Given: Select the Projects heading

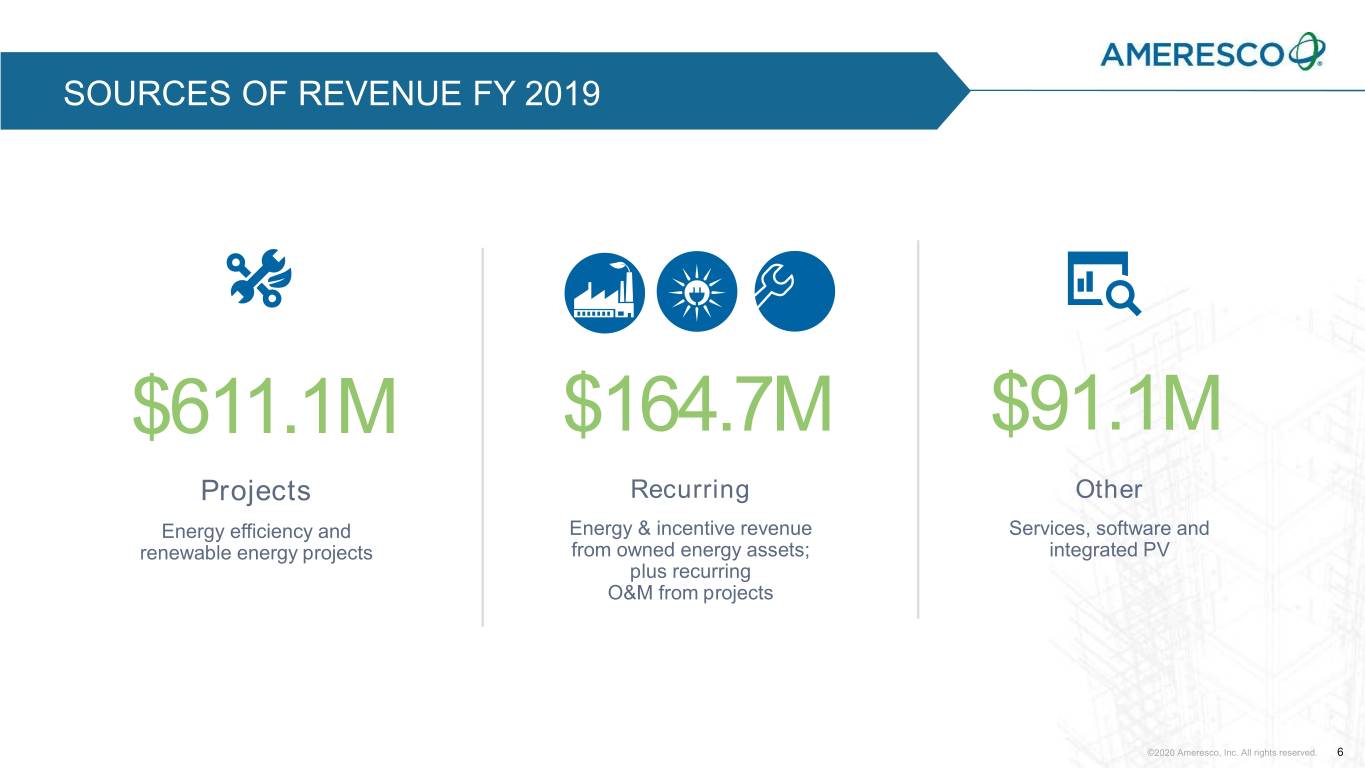Looking at the screenshot, I should (256, 491).
